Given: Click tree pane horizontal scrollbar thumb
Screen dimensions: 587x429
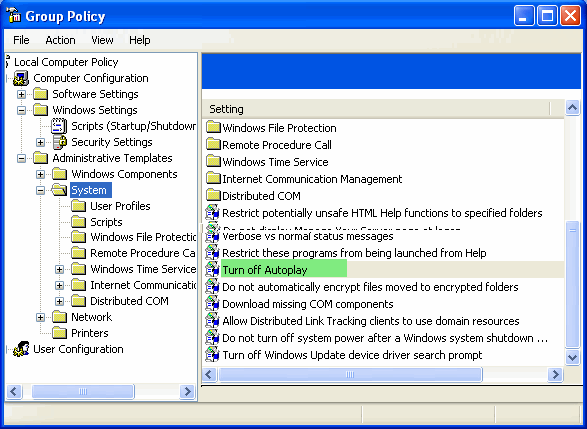Looking at the screenshot, I should (x=83, y=392).
